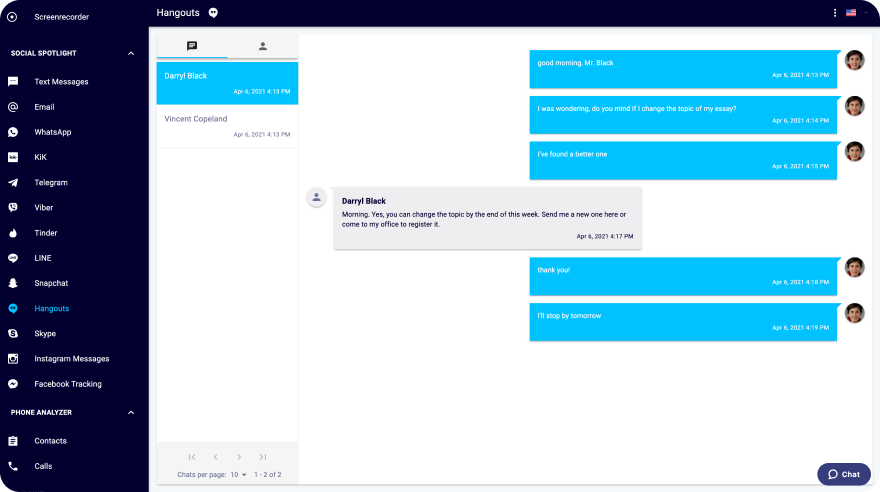Go to the last page of chats

click(263, 457)
